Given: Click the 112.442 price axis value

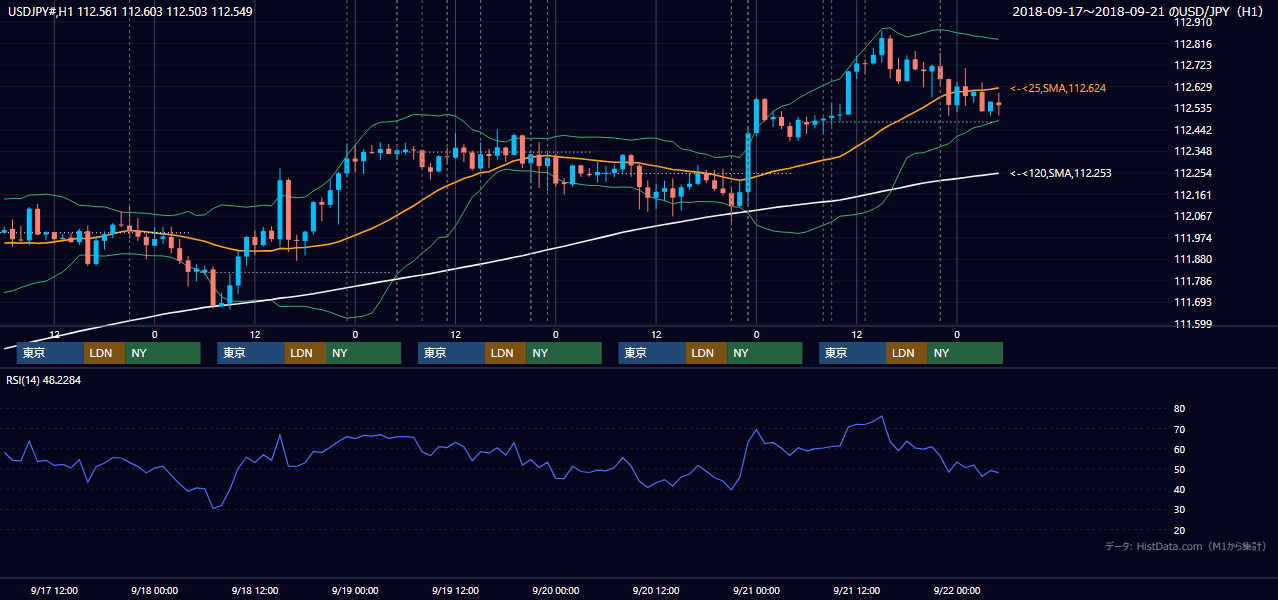Looking at the screenshot, I should [1192, 130].
